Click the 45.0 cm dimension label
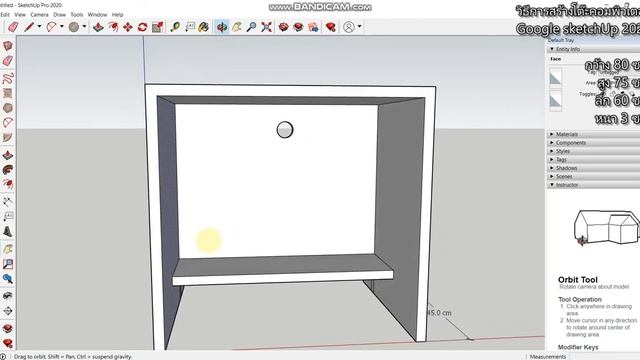The image size is (640, 360). (439, 313)
